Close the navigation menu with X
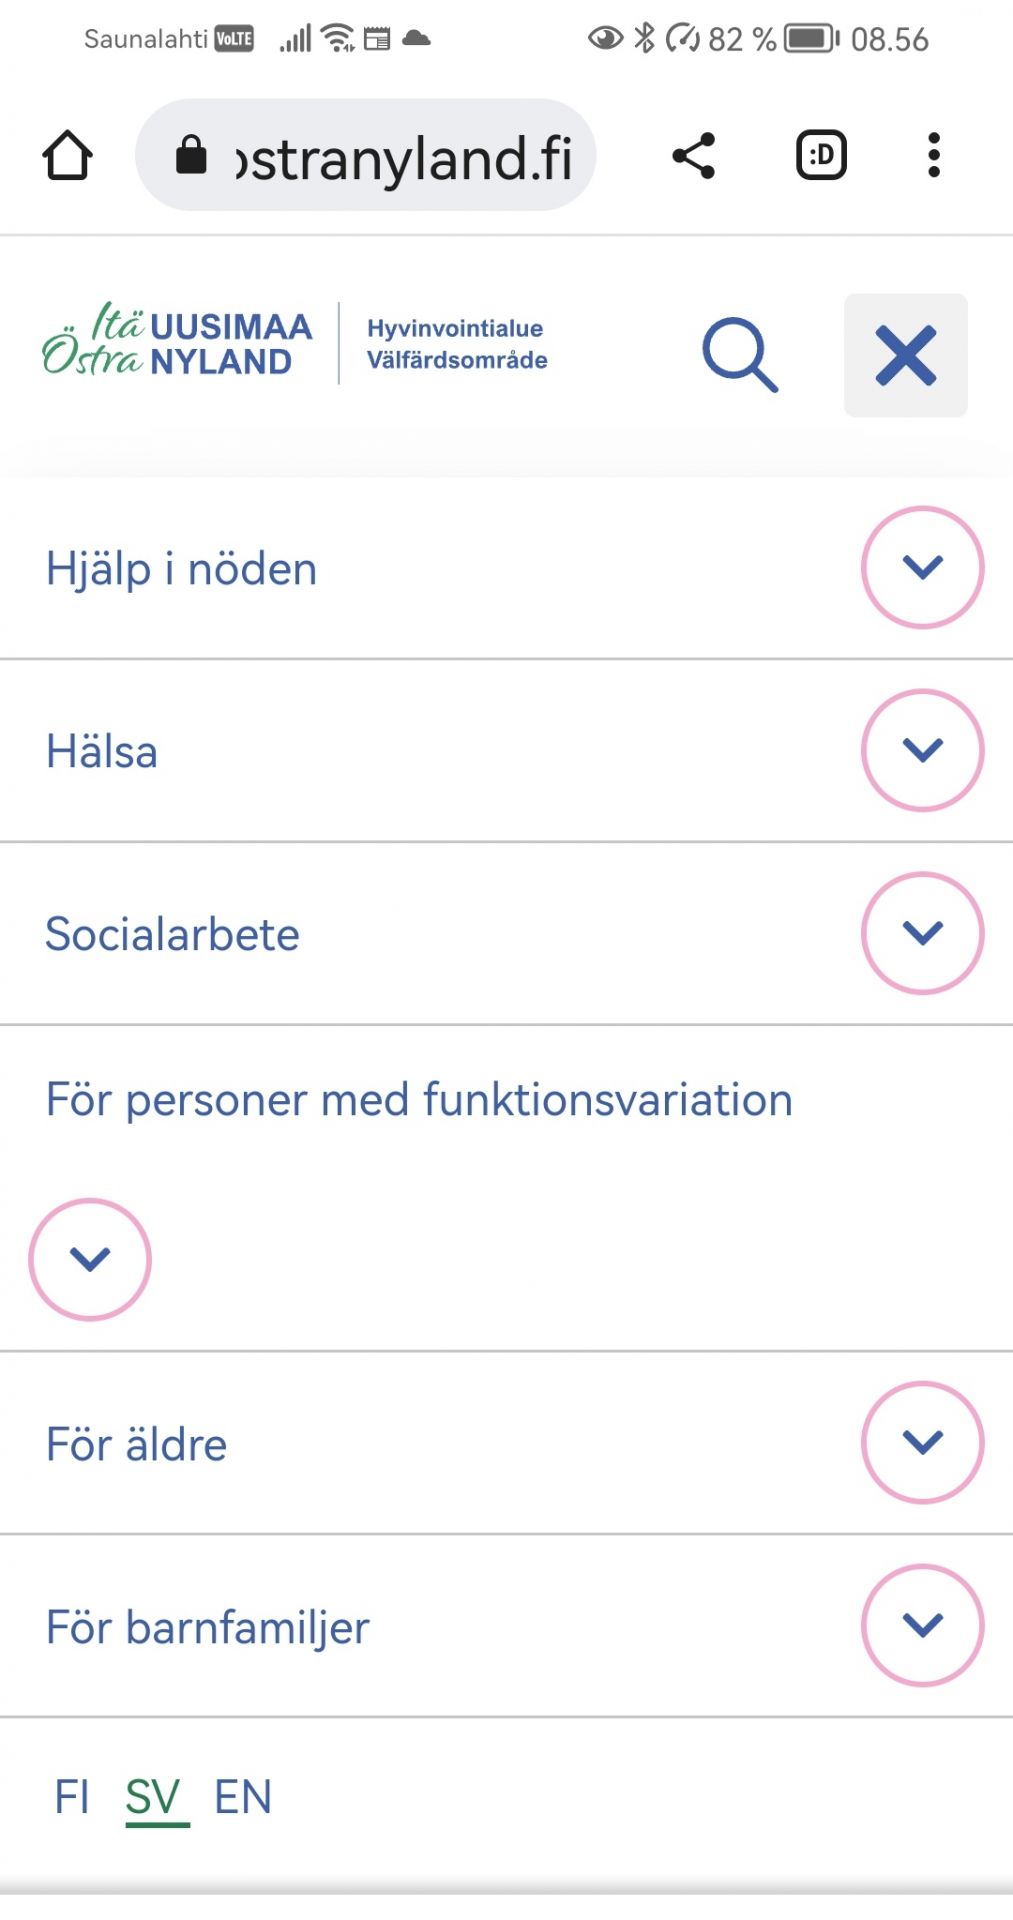The width and height of the screenshot is (1013, 1920). 906,355
